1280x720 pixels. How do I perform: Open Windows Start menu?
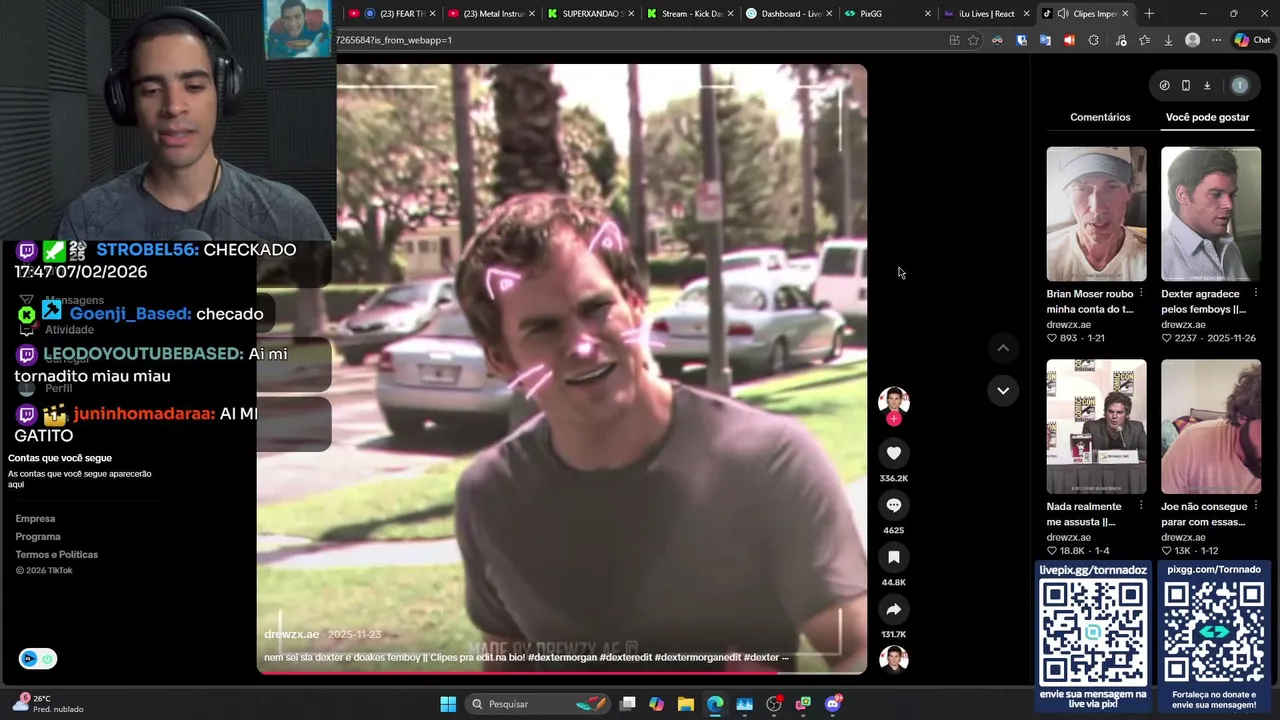tap(448, 704)
